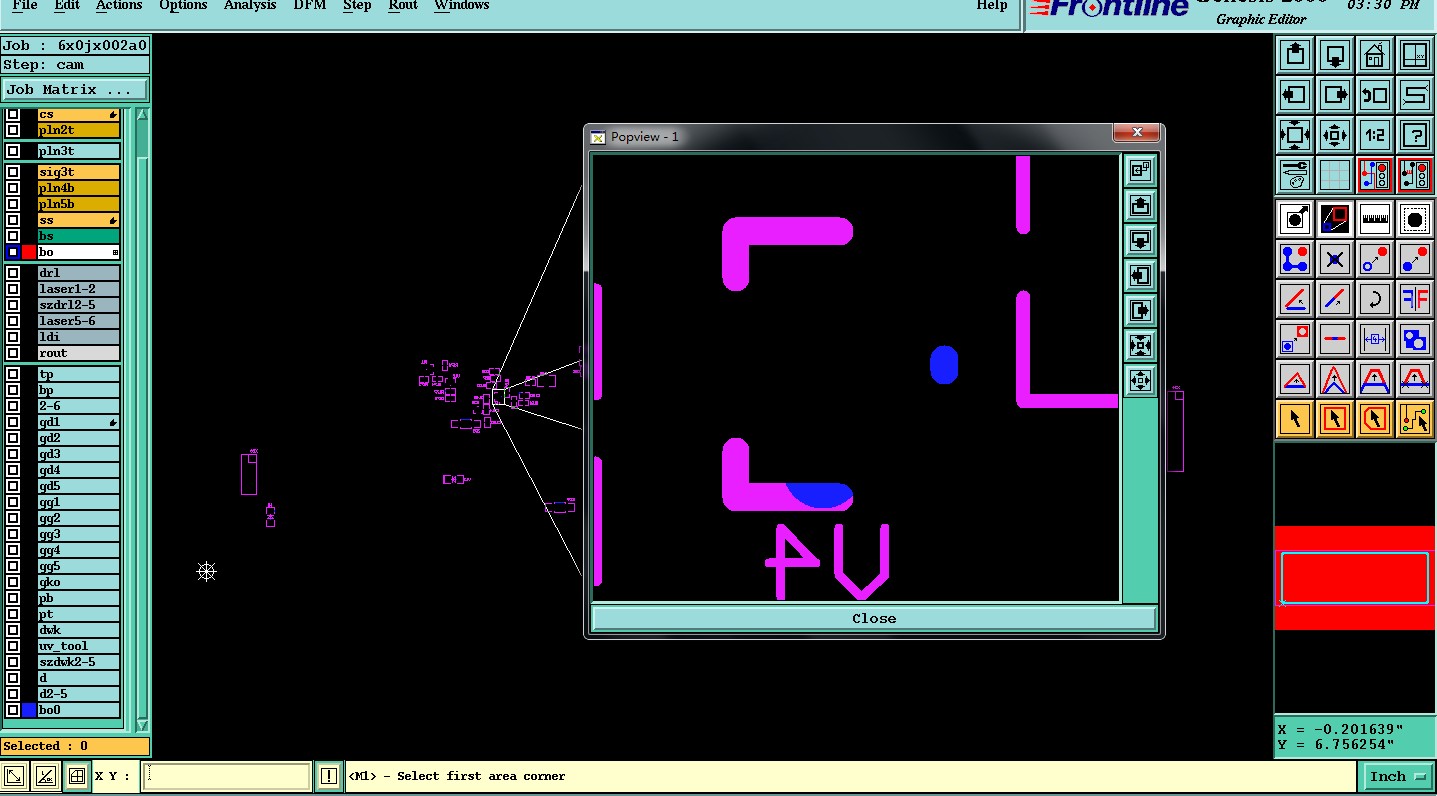The height and width of the screenshot is (796, 1437).
Task: Click the blue color swatch of layer bo0
Action: [x=29, y=710]
